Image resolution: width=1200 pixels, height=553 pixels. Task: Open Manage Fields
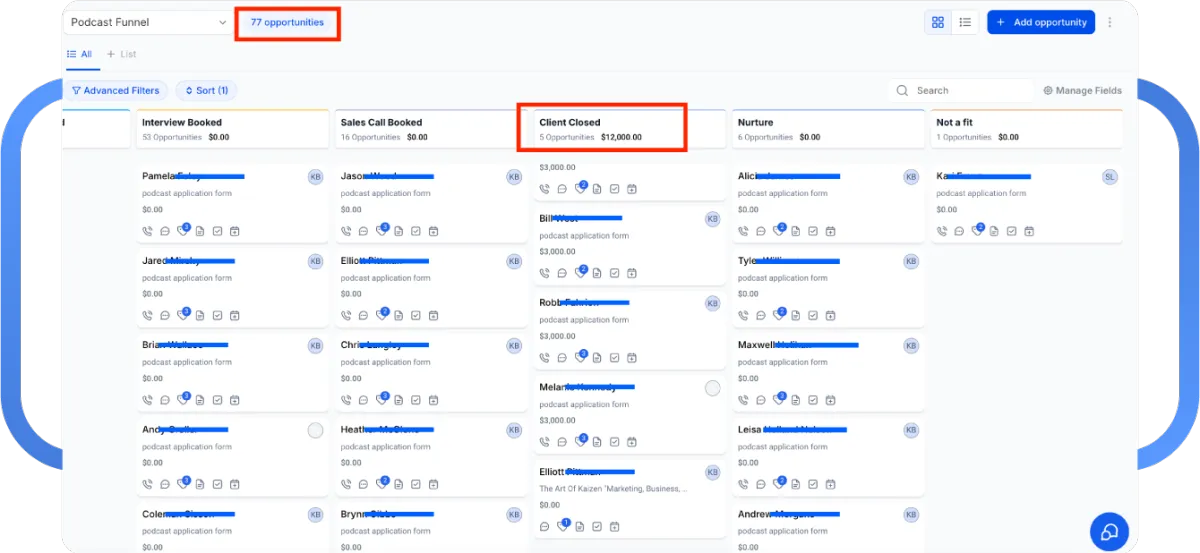1082,90
